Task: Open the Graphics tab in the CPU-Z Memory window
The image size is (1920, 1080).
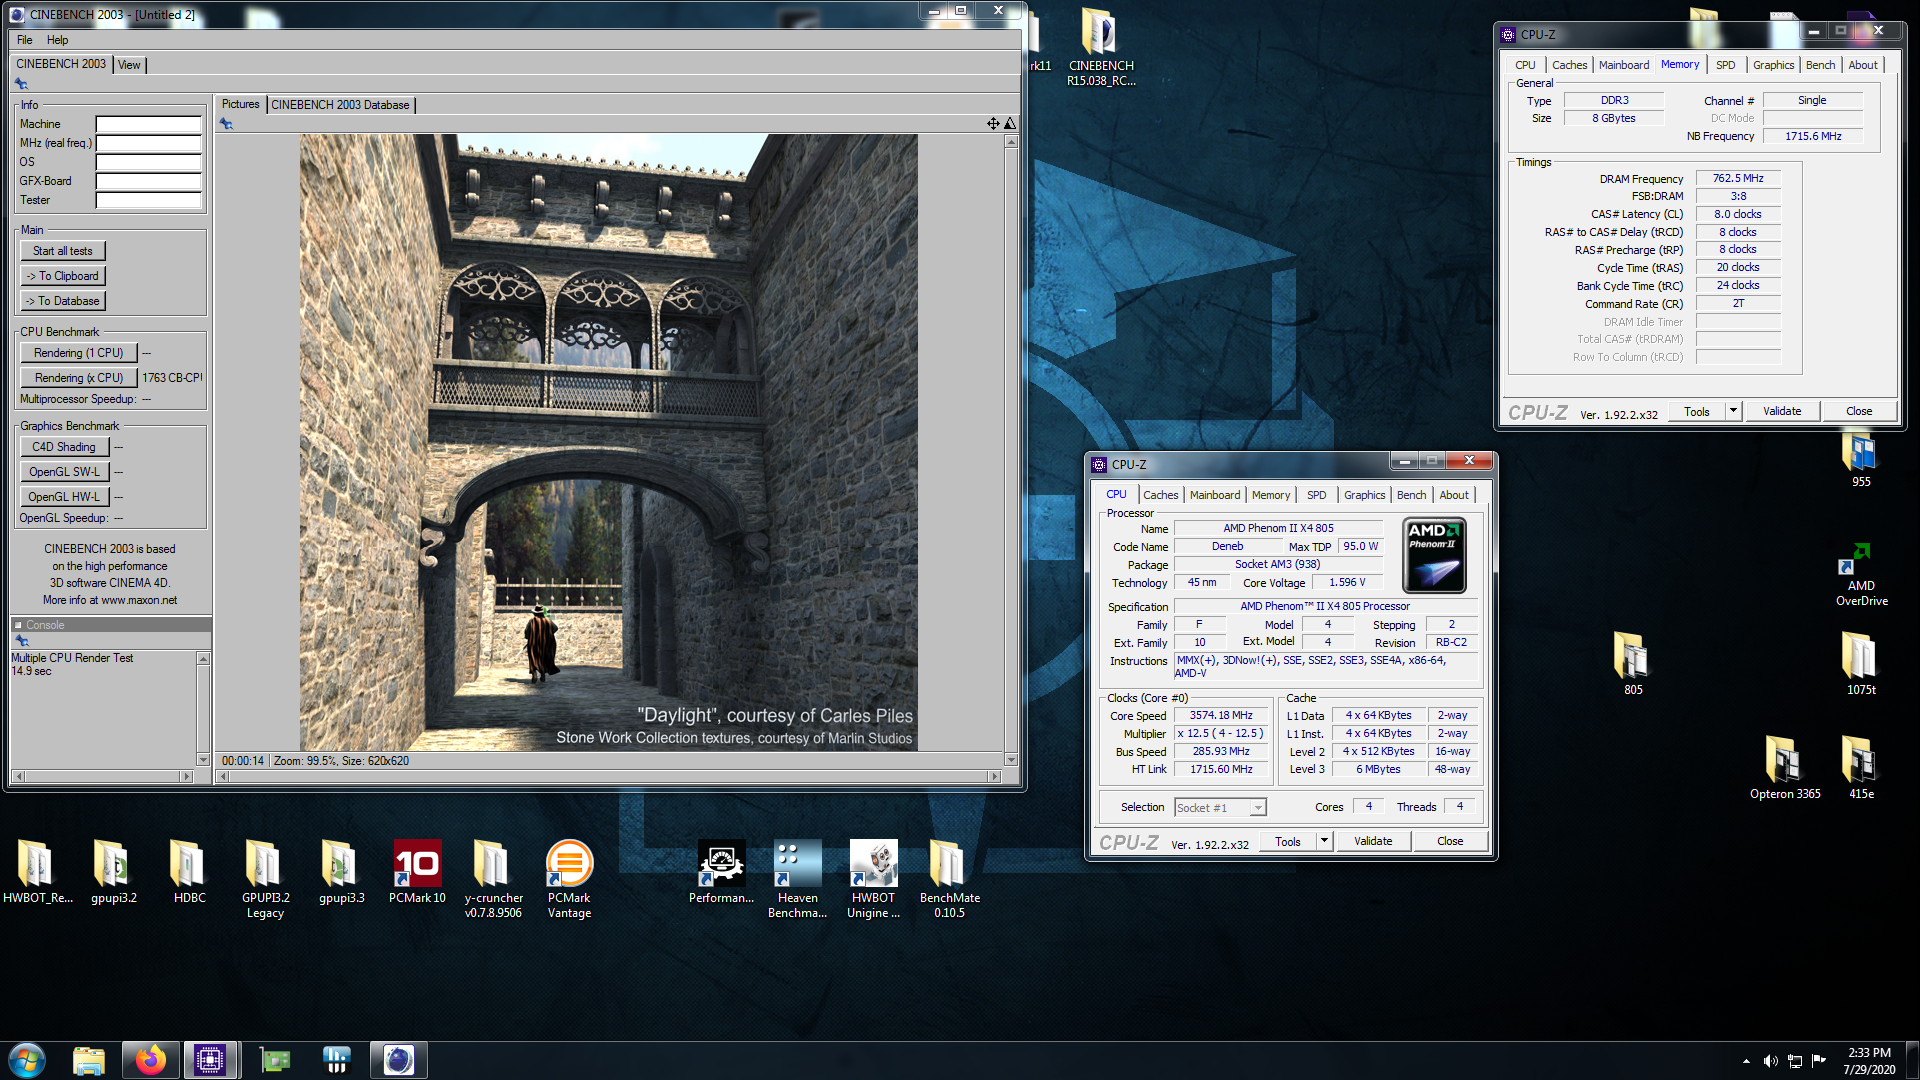Action: (1773, 65)
